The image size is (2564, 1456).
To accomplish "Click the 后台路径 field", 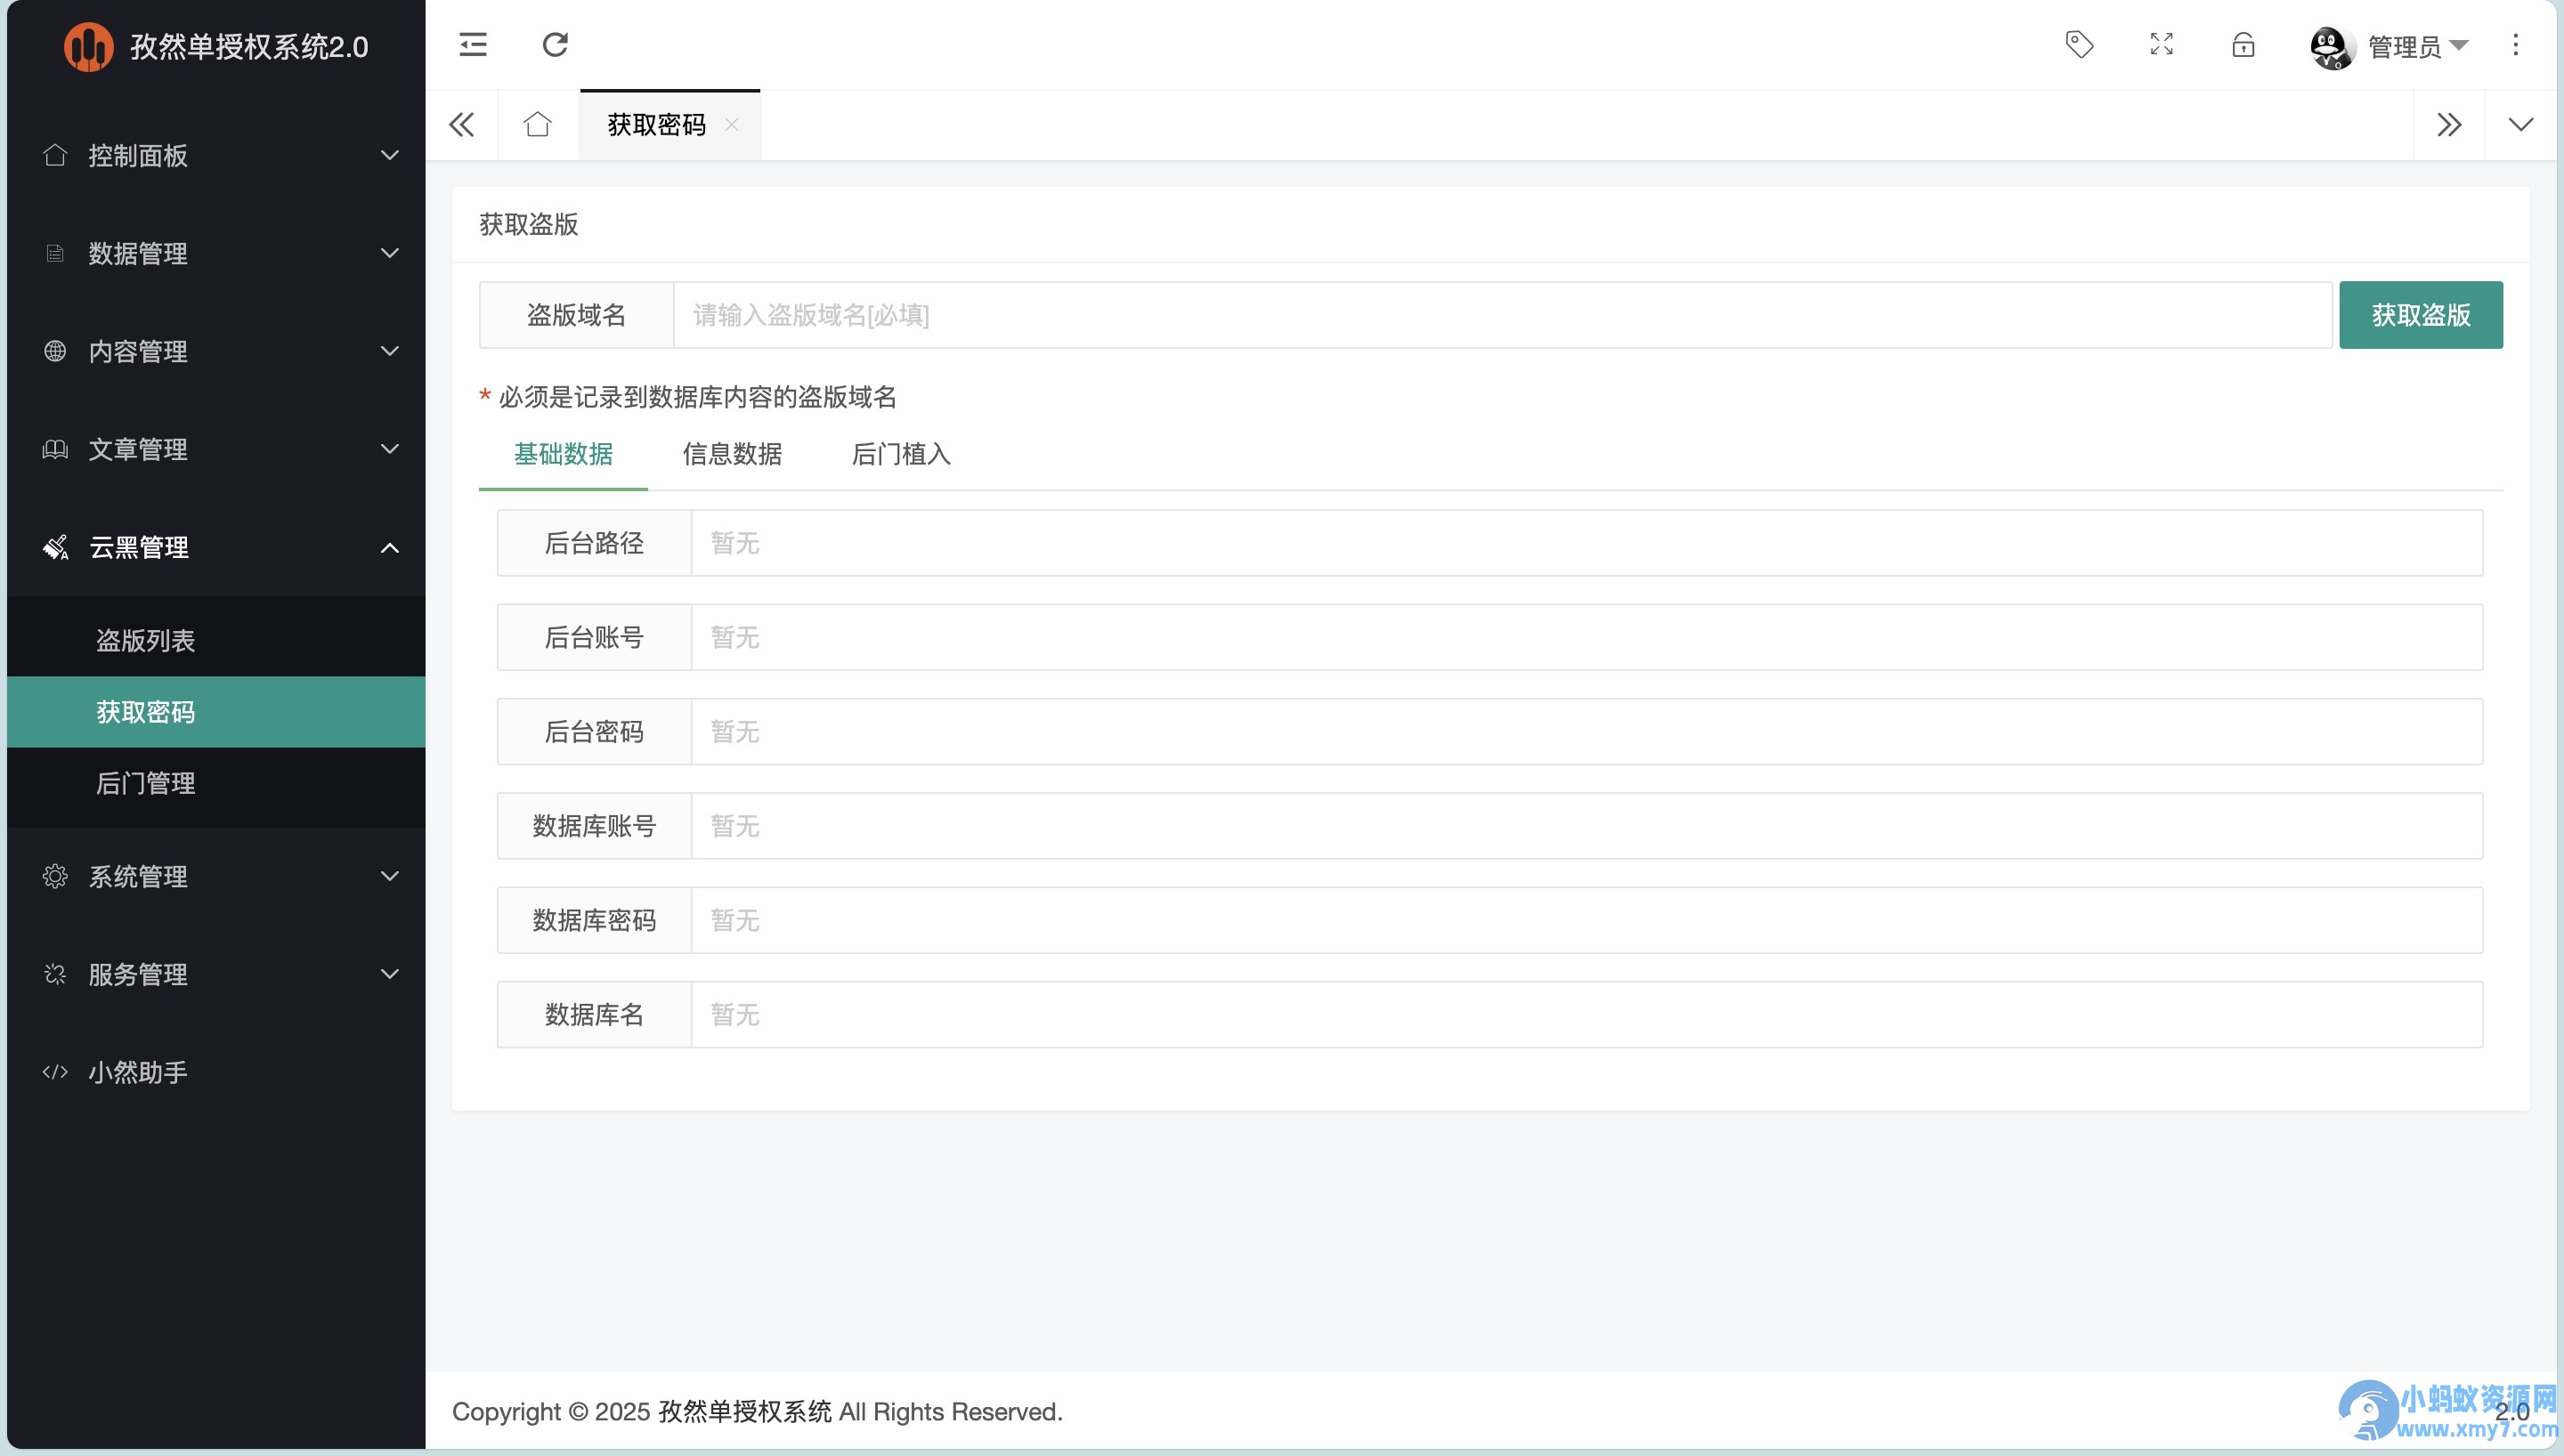I will pyautogui.click(x=1586, y=543).
